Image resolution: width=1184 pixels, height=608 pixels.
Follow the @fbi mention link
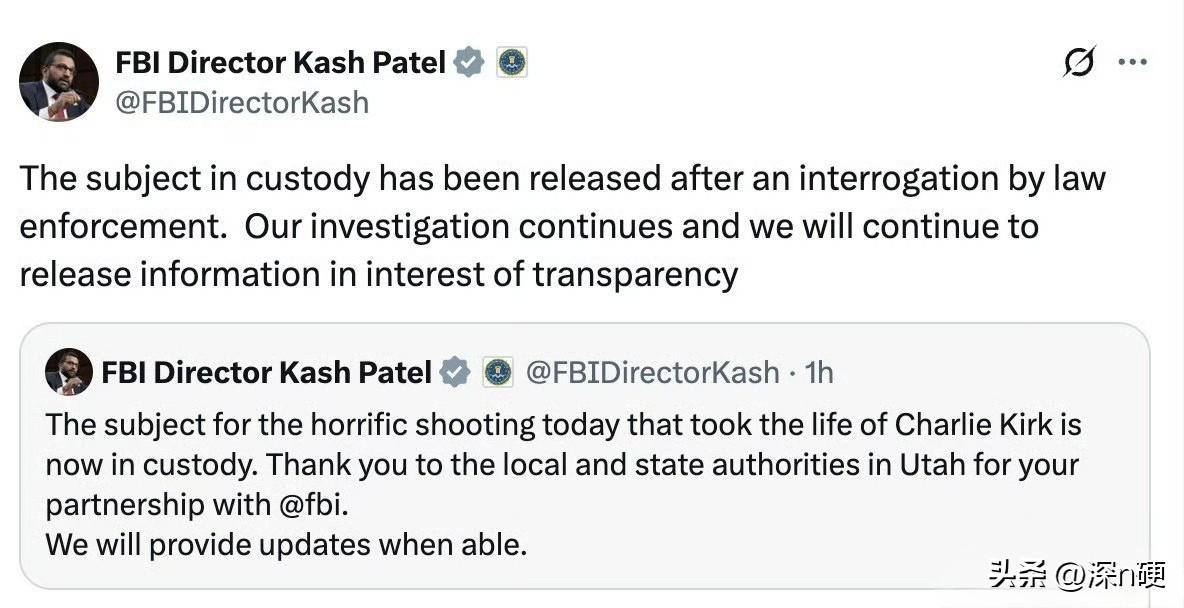click(314, 505)
